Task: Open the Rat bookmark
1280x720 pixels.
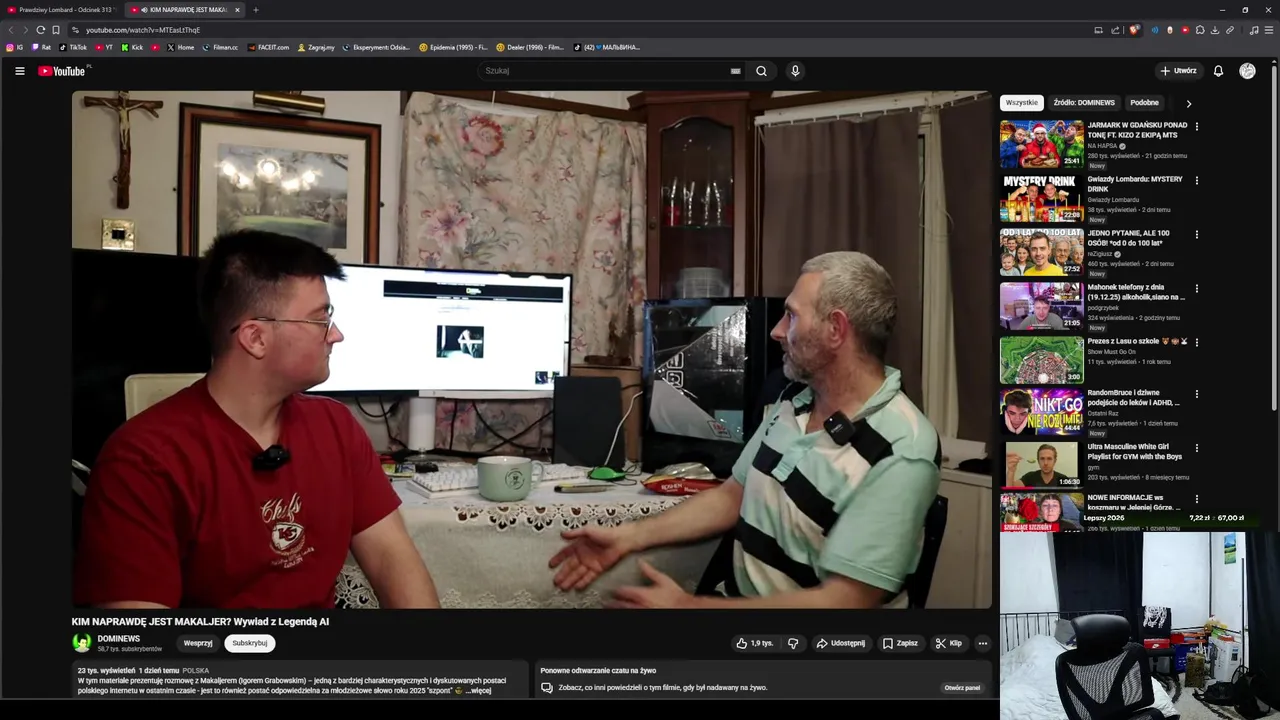Action: tap(41, 47)
